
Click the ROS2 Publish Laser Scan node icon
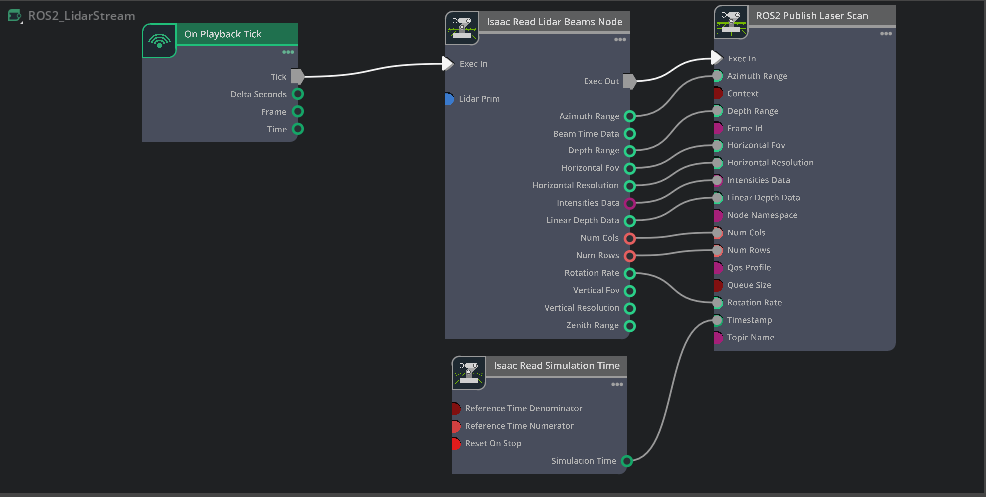click(731, 22)
